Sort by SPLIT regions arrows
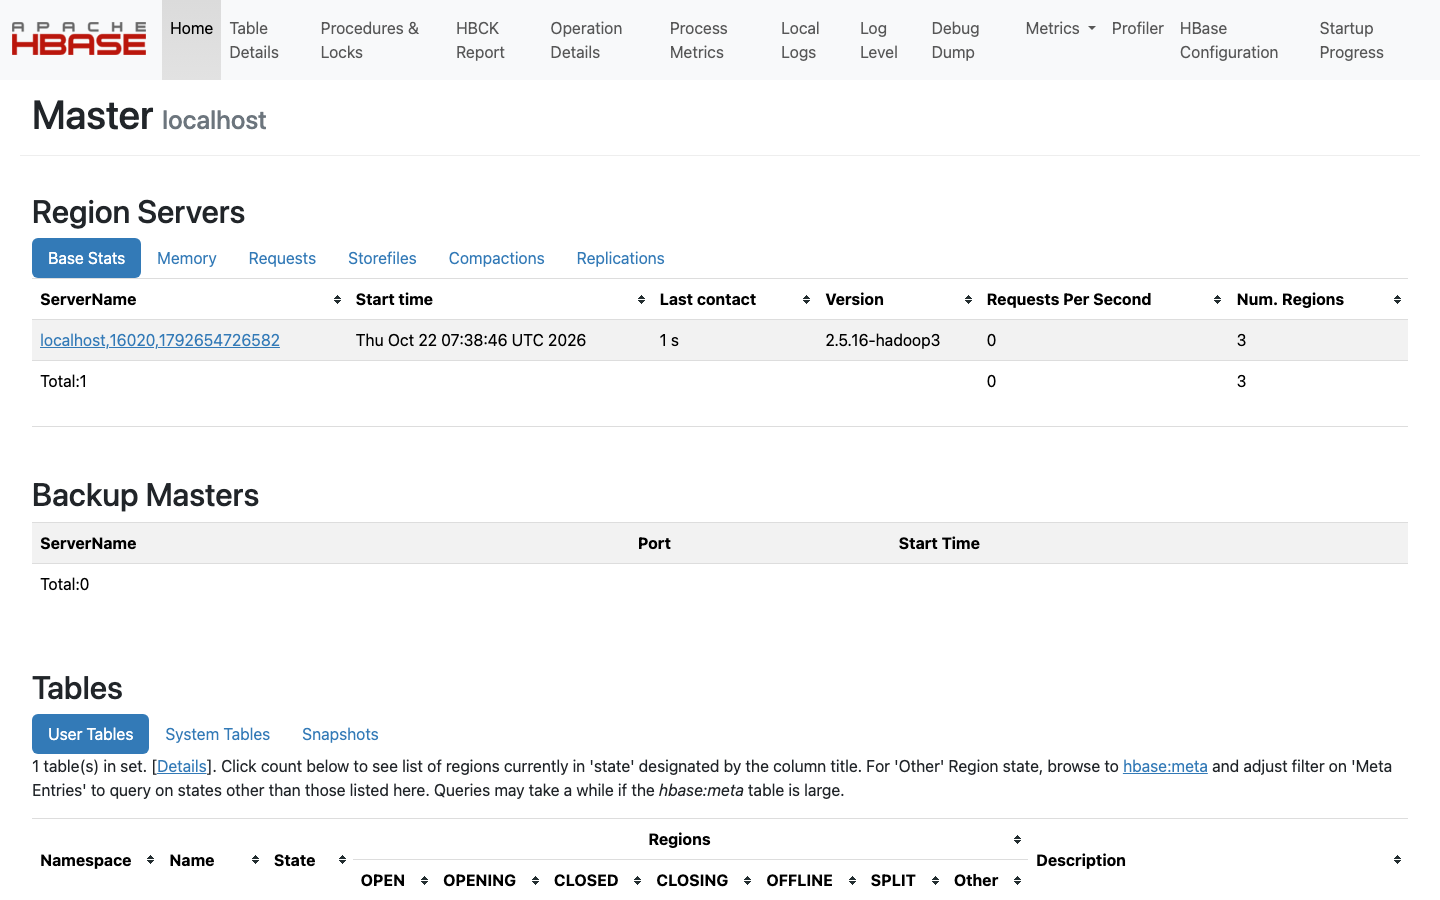 point(935,881)
